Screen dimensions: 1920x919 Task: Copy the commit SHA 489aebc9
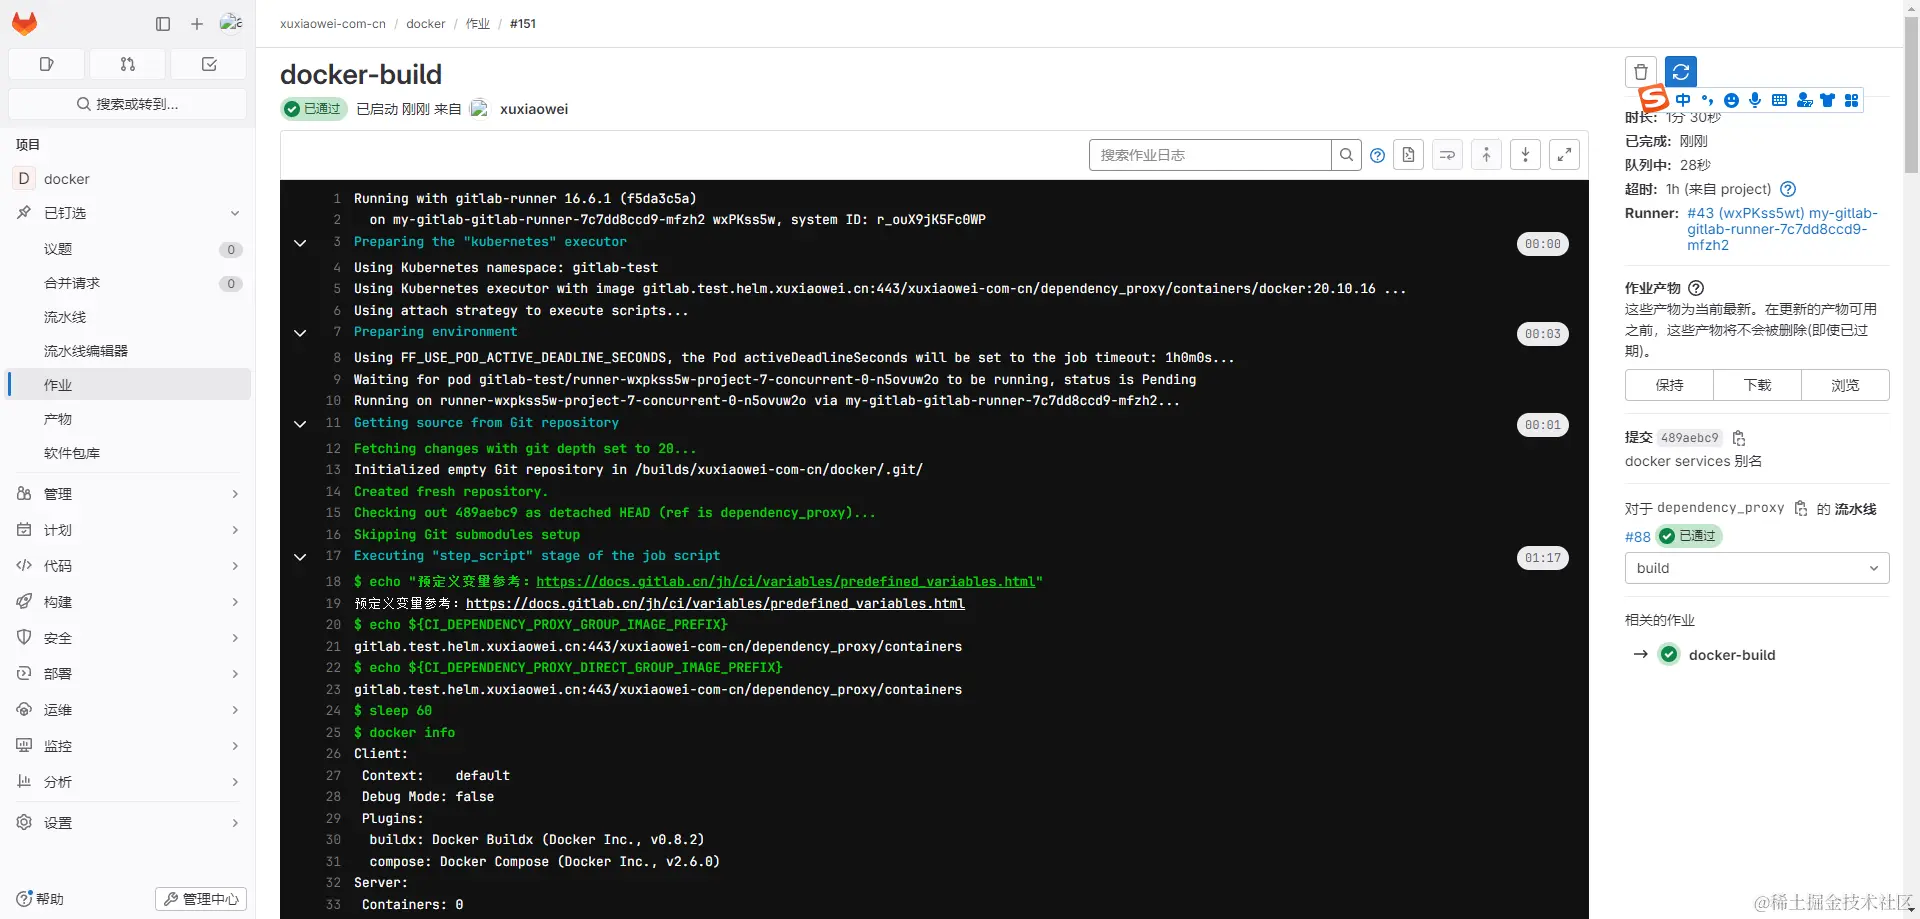1738,438
